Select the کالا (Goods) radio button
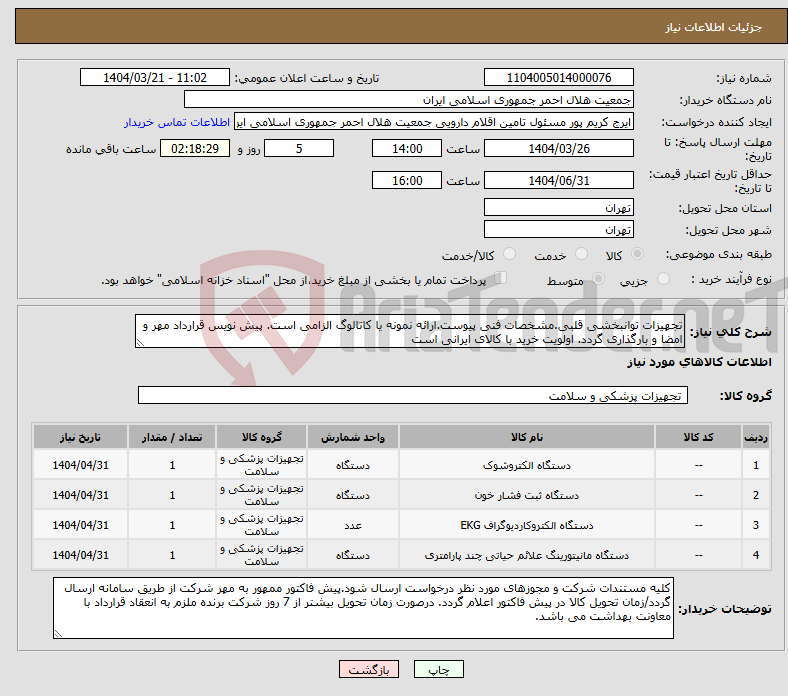This screenshot has width=788, height=696. click(x=638, y=256)
